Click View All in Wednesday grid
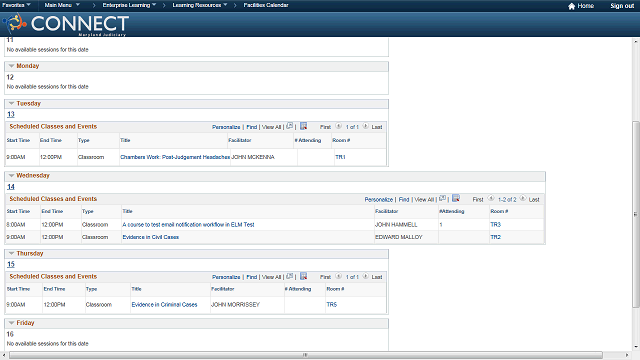 coord(424,199)
